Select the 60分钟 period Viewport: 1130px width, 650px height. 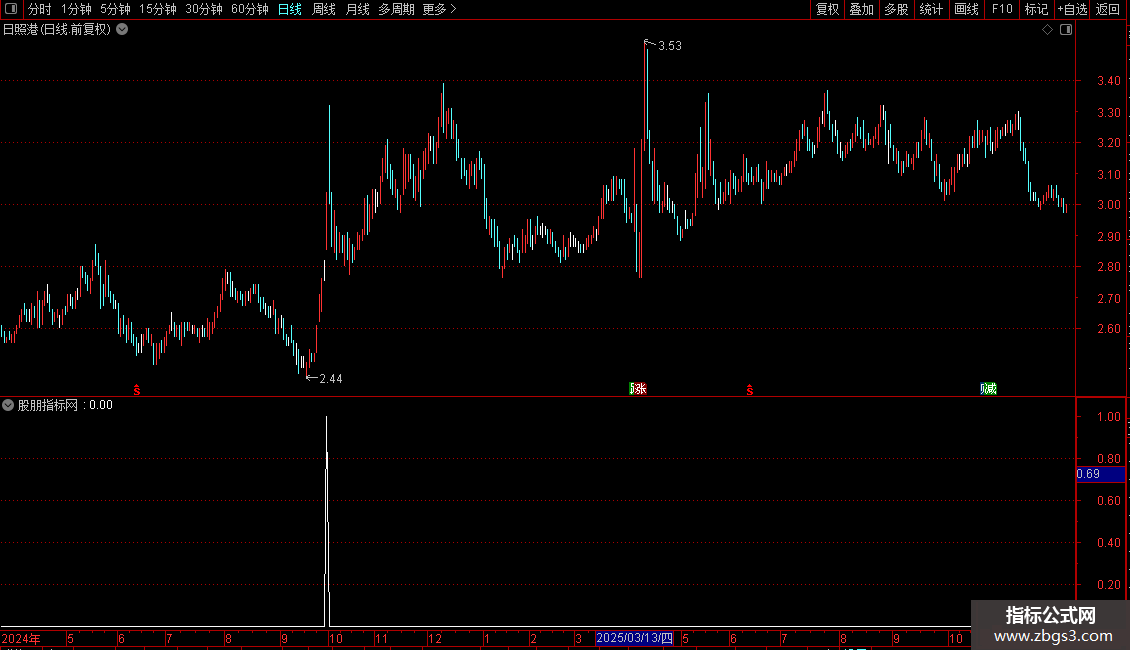tap(250, 9)
